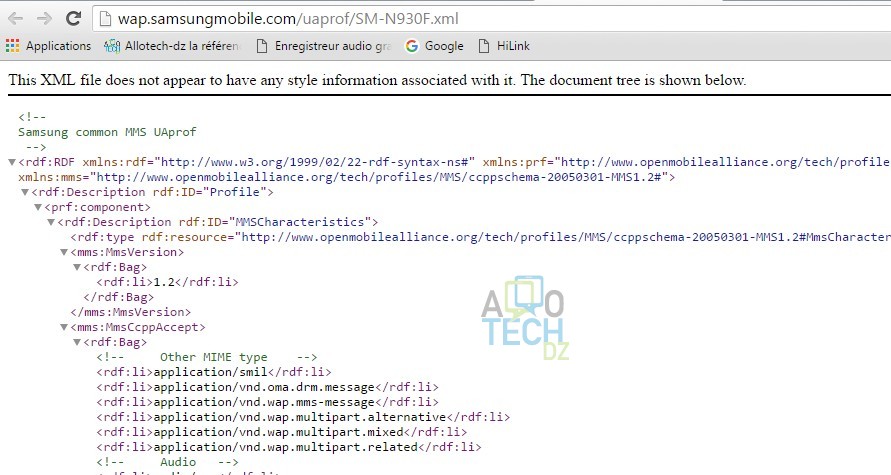
Task: Click the vnd.wap.multipart.mixed line
Action: pyautogui.click(x=282, y=432)
